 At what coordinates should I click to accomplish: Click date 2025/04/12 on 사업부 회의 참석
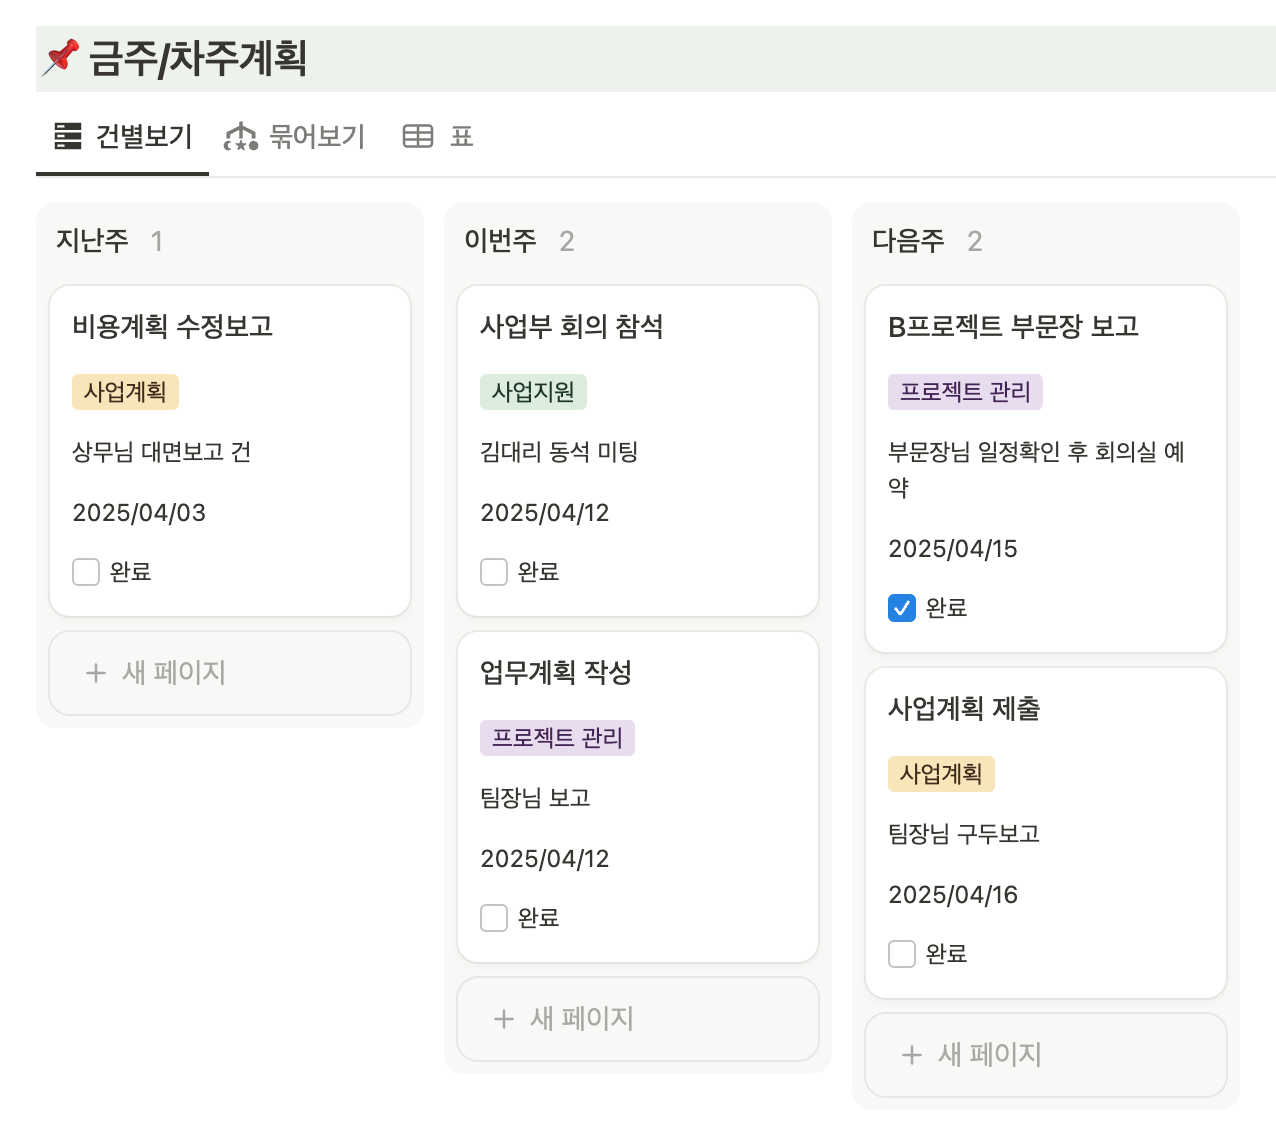pos(545,513)
